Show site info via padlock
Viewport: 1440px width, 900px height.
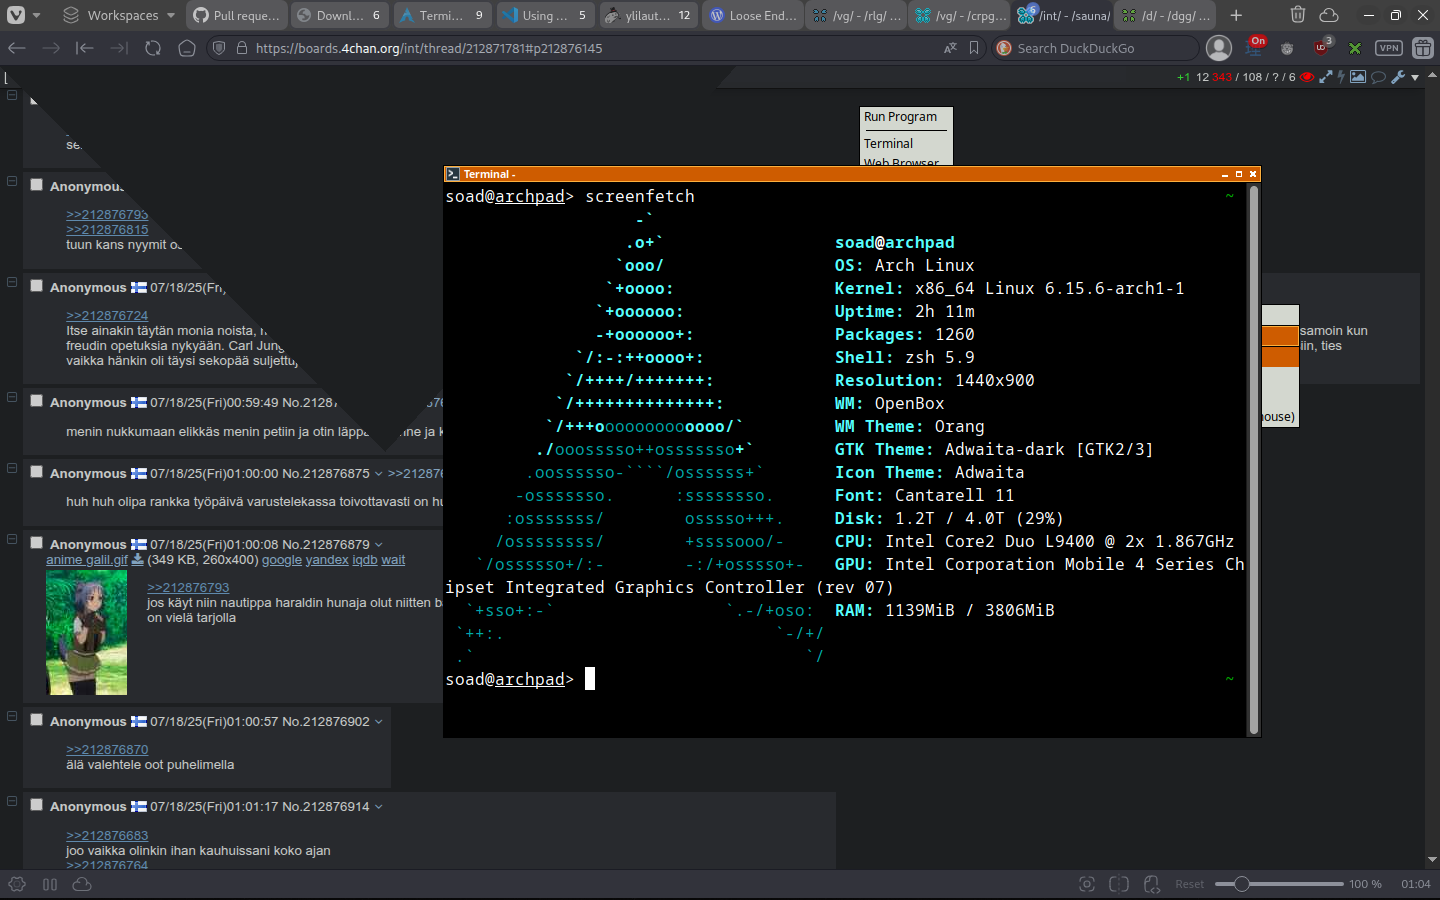point(241,48)
